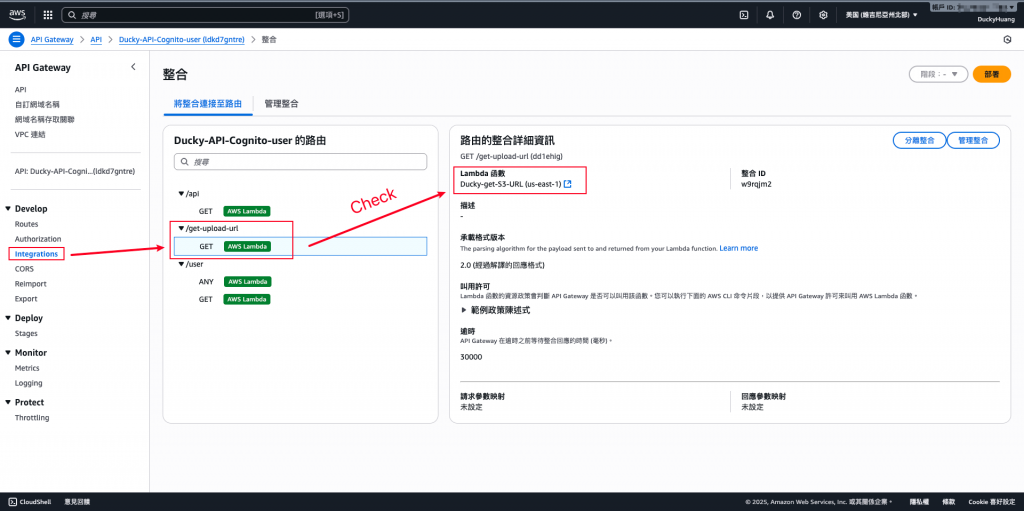Switch to the 管理整合 tab
1024x511 pixels.
pyautogui.click(x=281, y=104)
